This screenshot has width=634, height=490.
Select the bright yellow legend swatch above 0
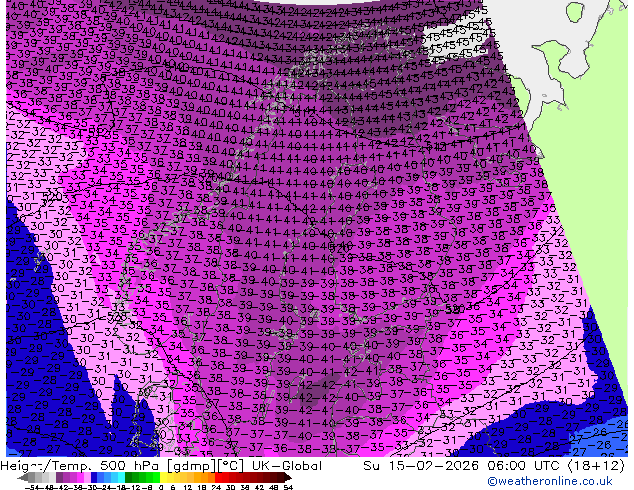(163, 478)
